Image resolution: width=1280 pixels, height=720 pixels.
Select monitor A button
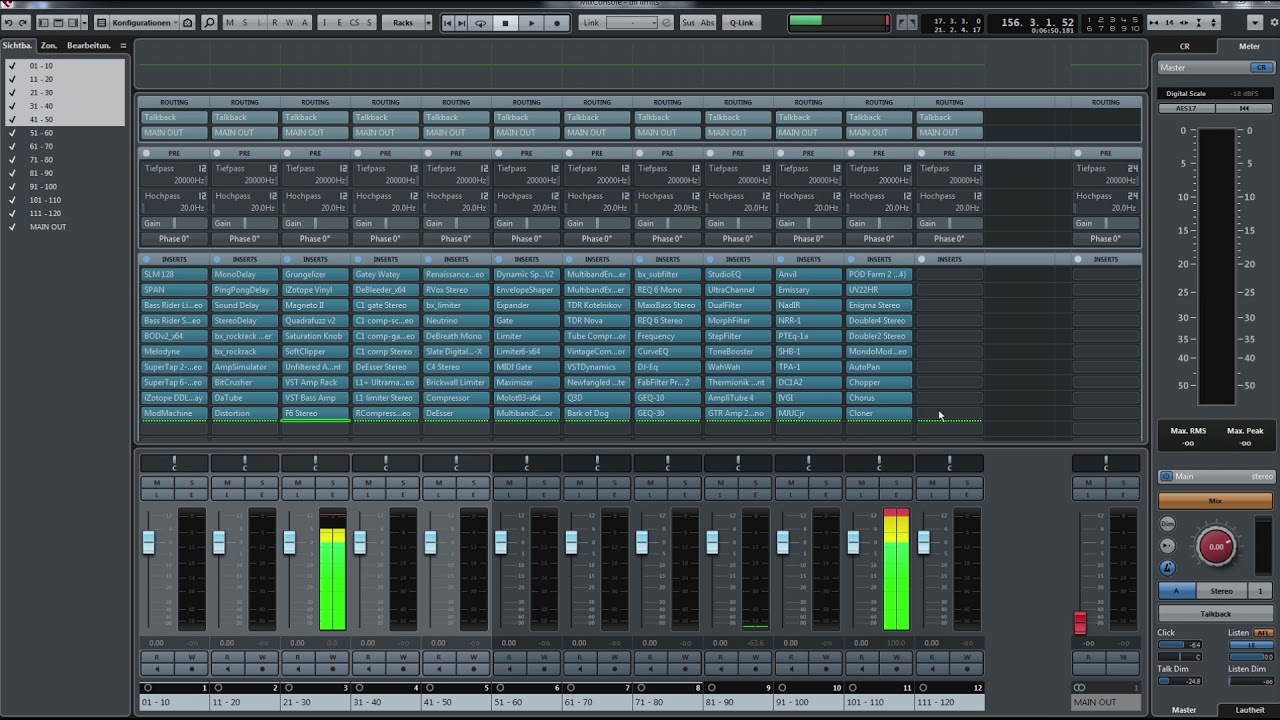1176,591
